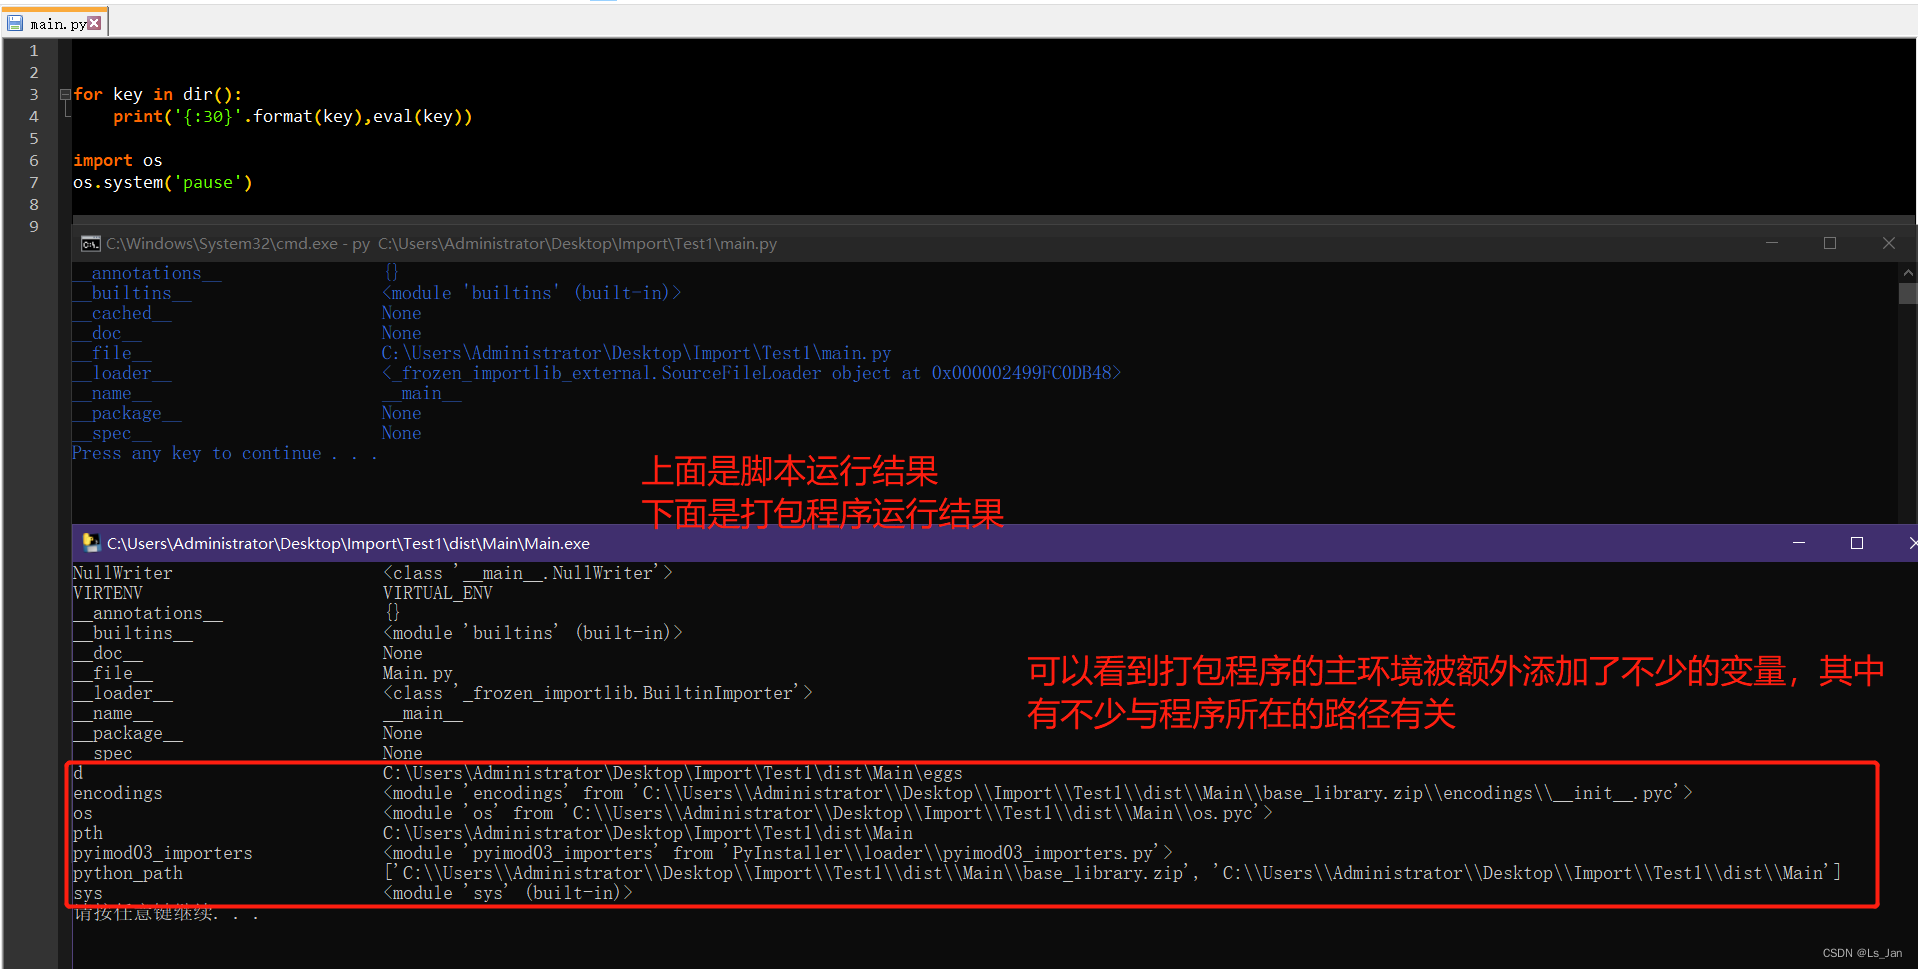
Task: Click line number 7 in the editor gutter
Action: coord(33,182)
